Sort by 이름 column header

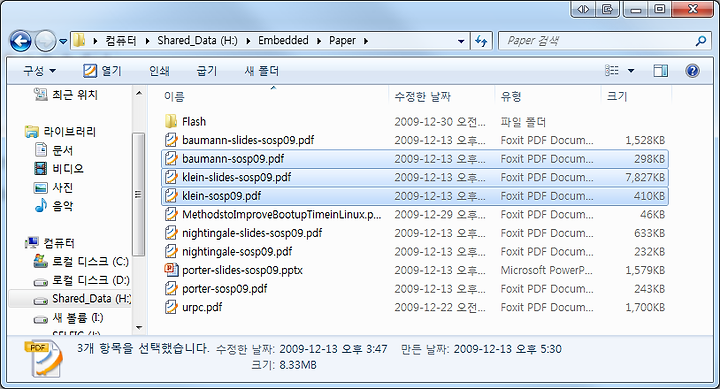pos(174,96)
